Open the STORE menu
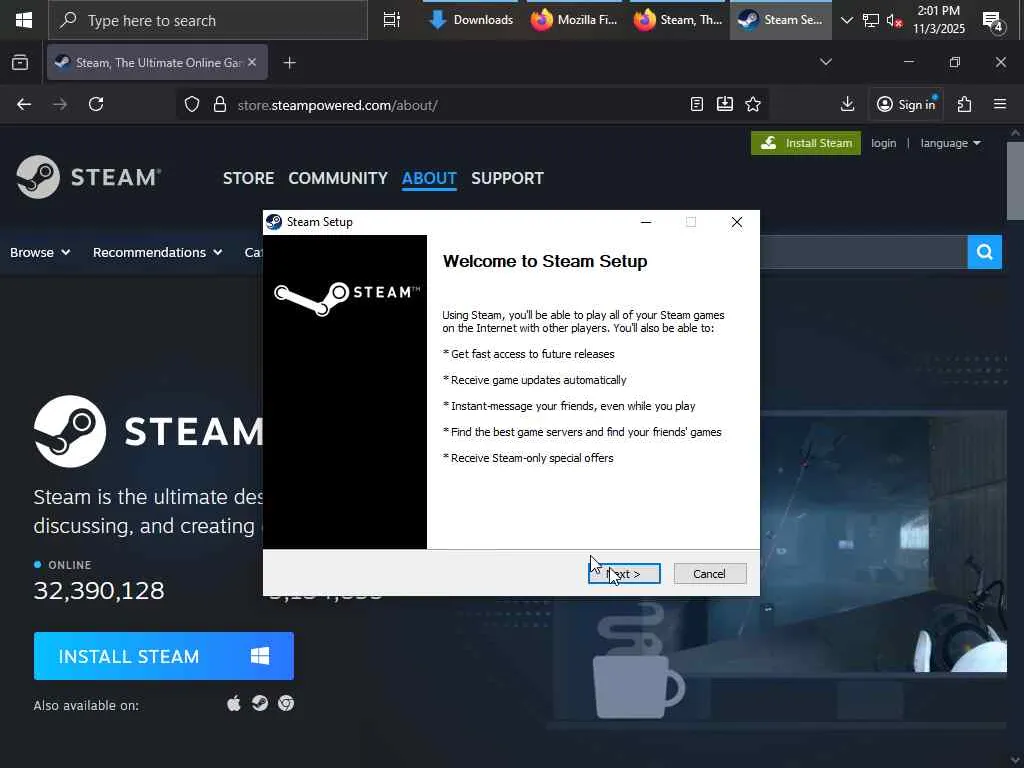The width and height of the screenshot is (1024, 768). 248,178
